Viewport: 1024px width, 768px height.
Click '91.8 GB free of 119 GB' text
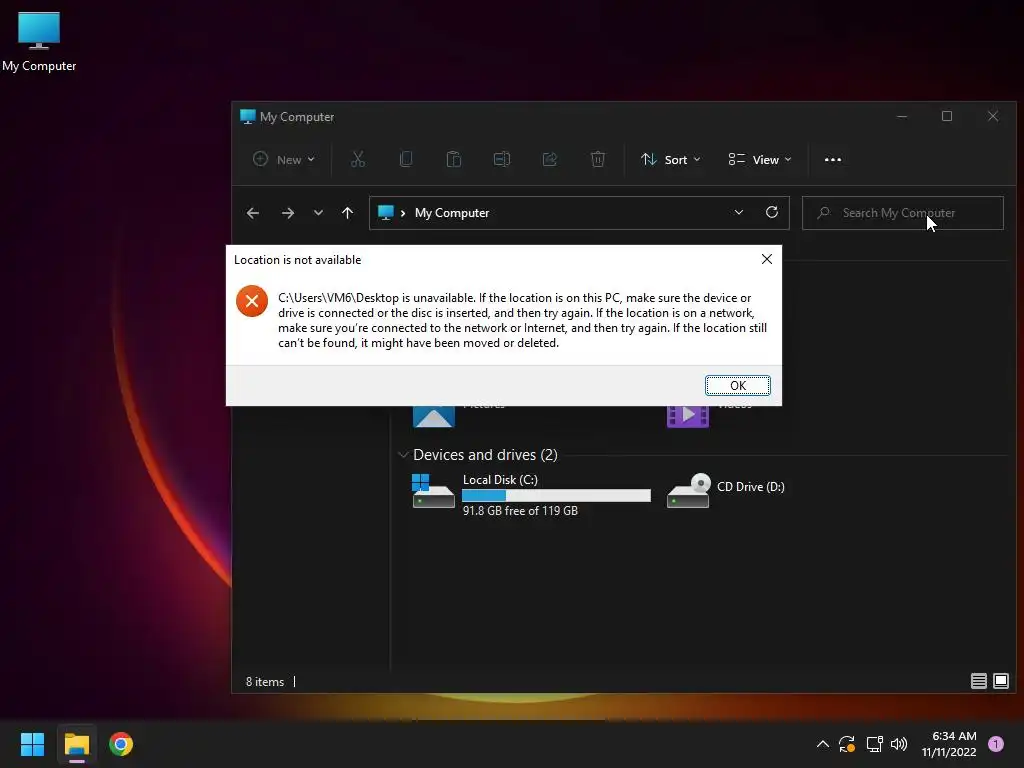pos(520,511)
